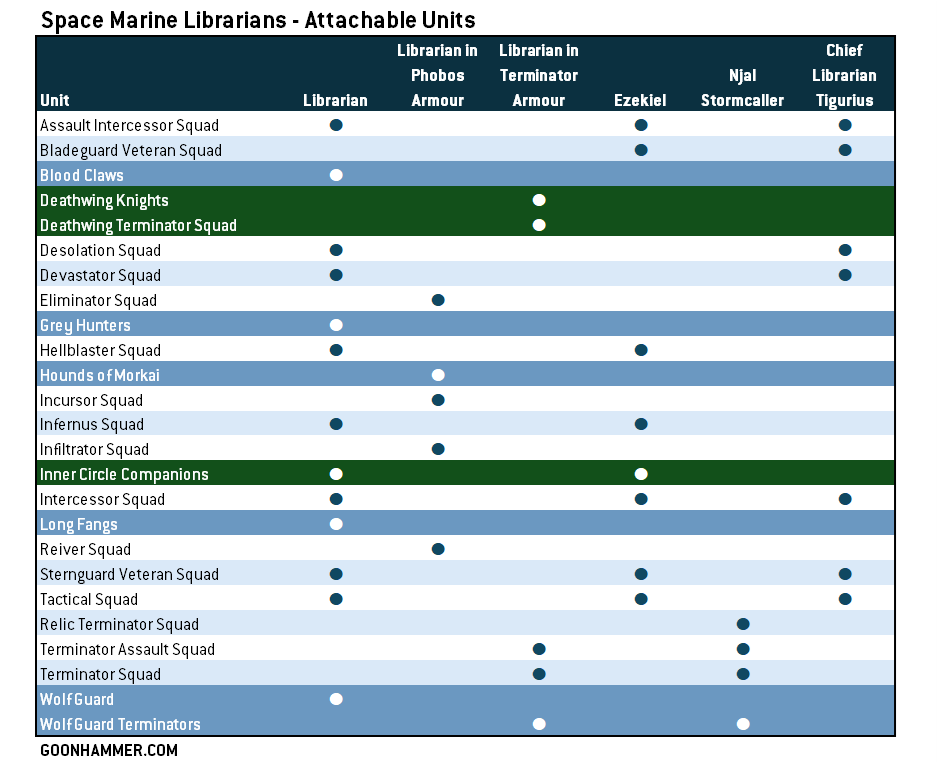Select Terminator Armour dot in Deathwing Knights row
Viewport: 937px width, 763px height.
539,200
